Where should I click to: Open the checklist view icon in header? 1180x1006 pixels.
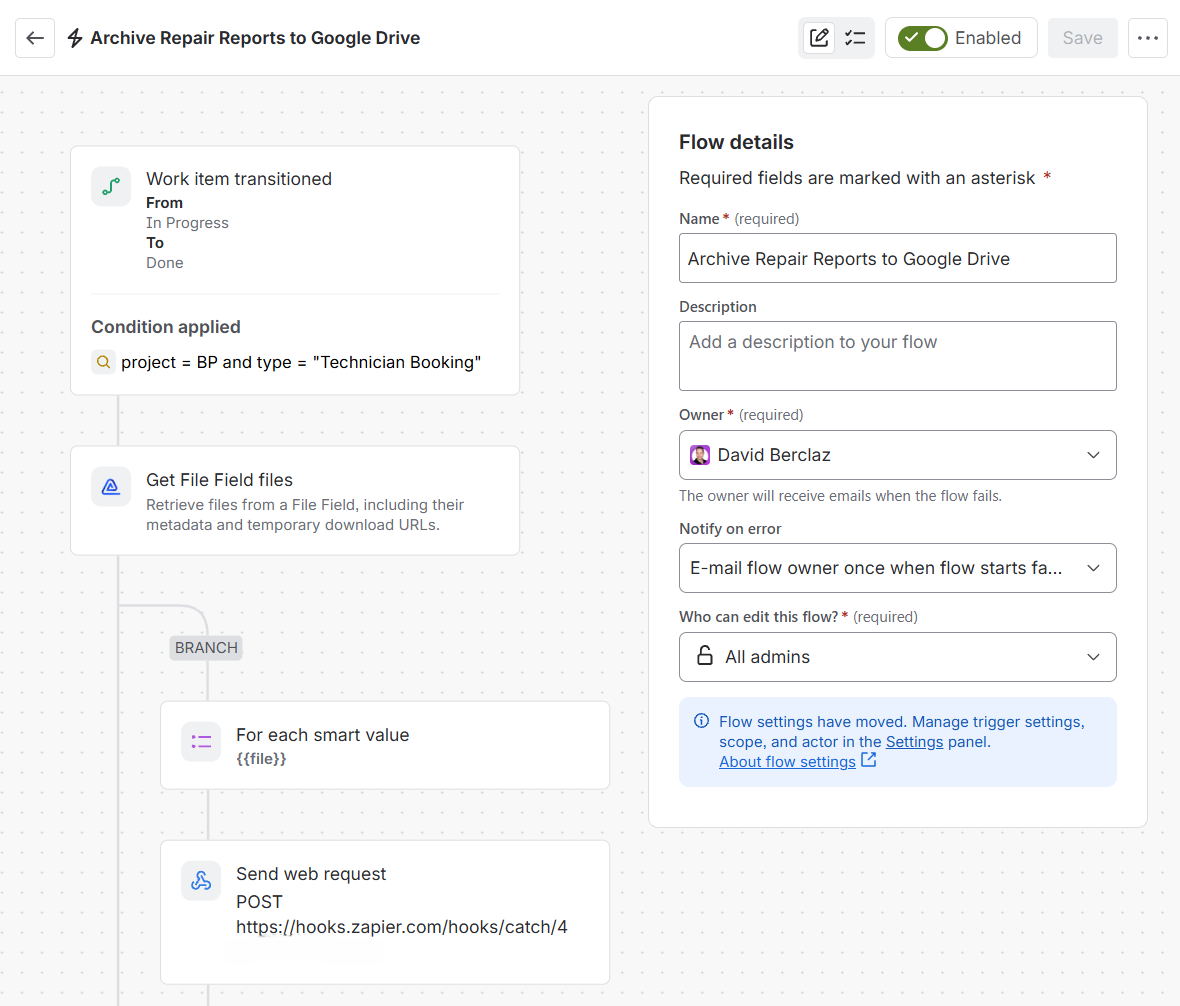coord(855,38)
